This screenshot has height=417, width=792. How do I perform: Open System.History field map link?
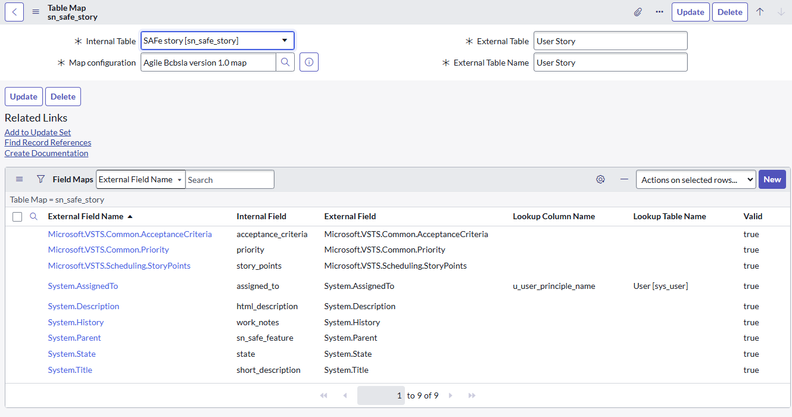coord(76,323)
